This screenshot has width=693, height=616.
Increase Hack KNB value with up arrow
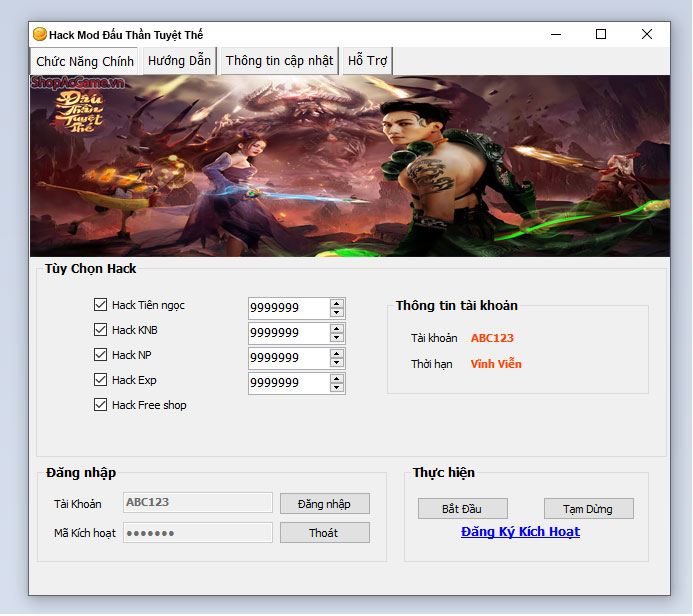(x=337, y=329)
